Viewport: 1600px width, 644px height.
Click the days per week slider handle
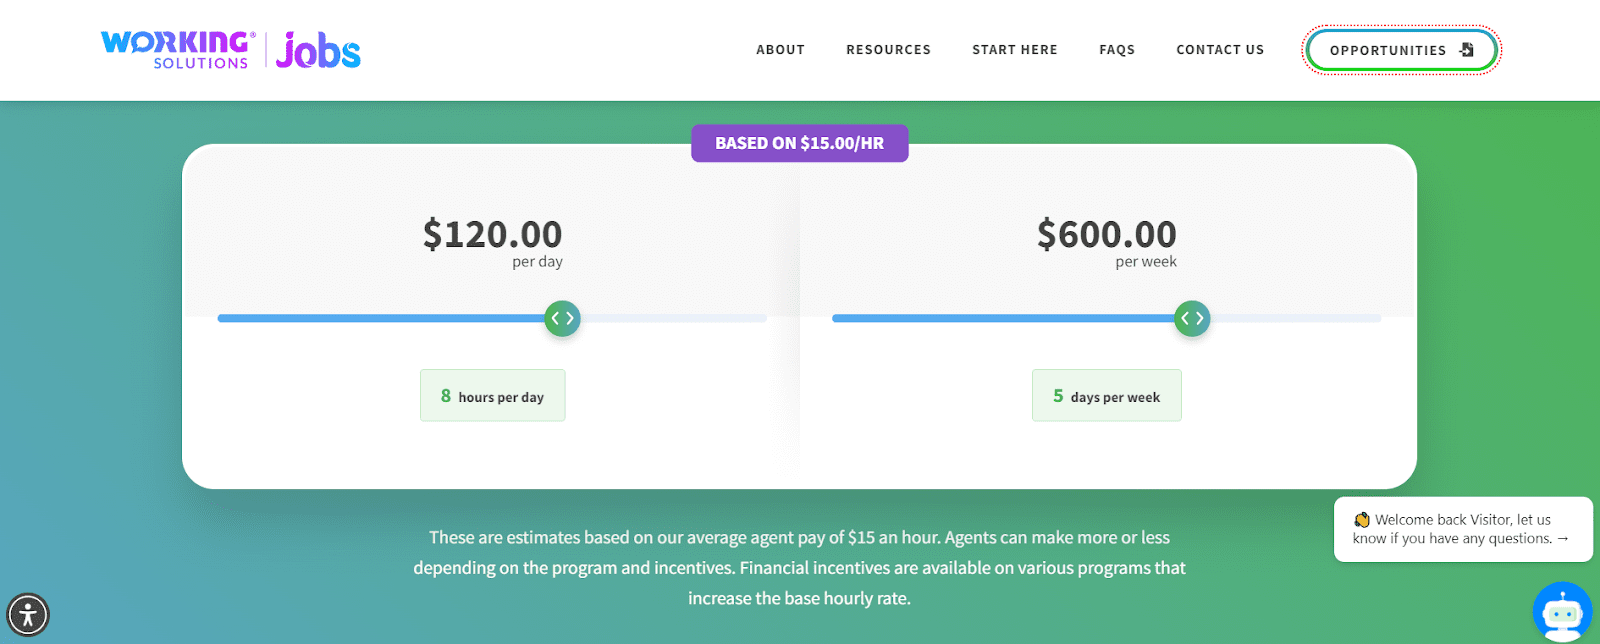pos(1191,318)
